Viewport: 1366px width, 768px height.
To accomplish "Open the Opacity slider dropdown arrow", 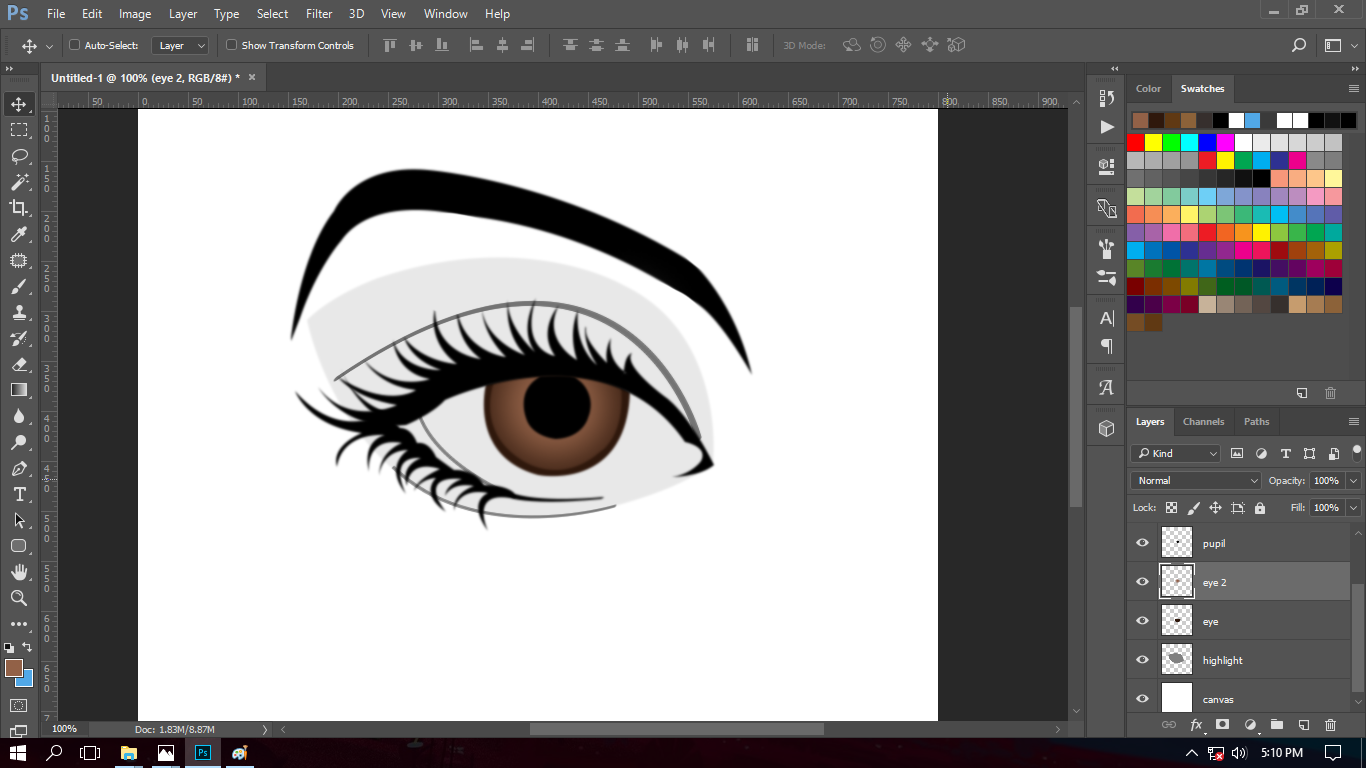I will coord(1353,481).
